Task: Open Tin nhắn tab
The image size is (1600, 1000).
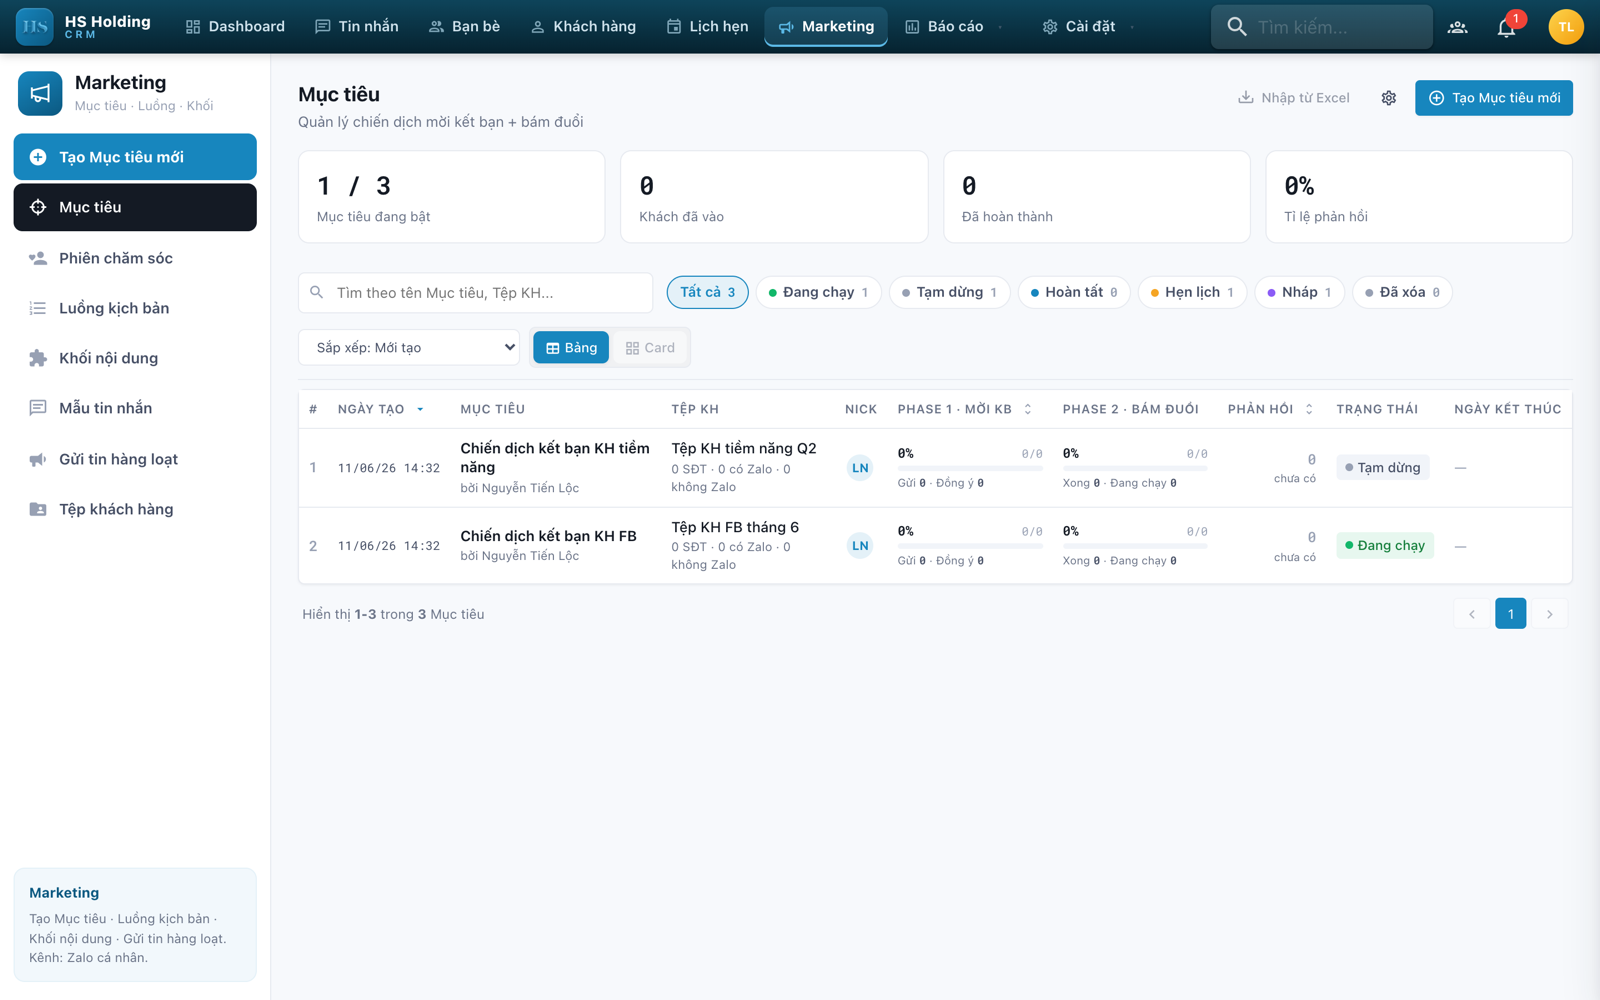Action: pyautogui.click(x=357, y=27)
